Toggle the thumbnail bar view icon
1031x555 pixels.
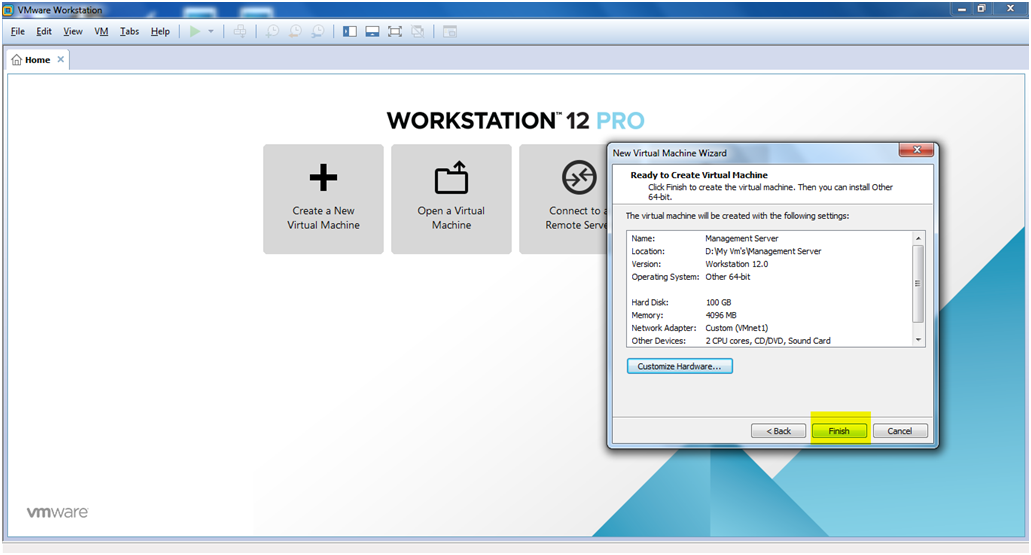point(372,32)
